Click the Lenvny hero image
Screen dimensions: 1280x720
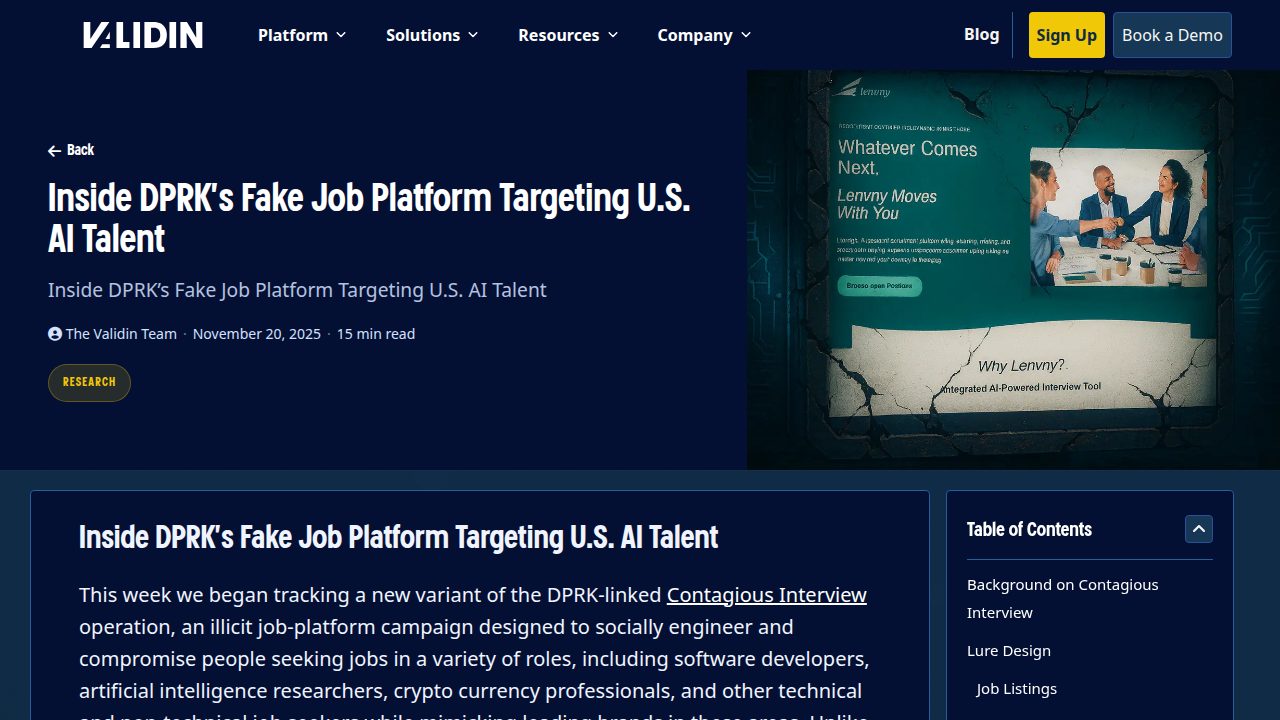tap(1013, 270)
